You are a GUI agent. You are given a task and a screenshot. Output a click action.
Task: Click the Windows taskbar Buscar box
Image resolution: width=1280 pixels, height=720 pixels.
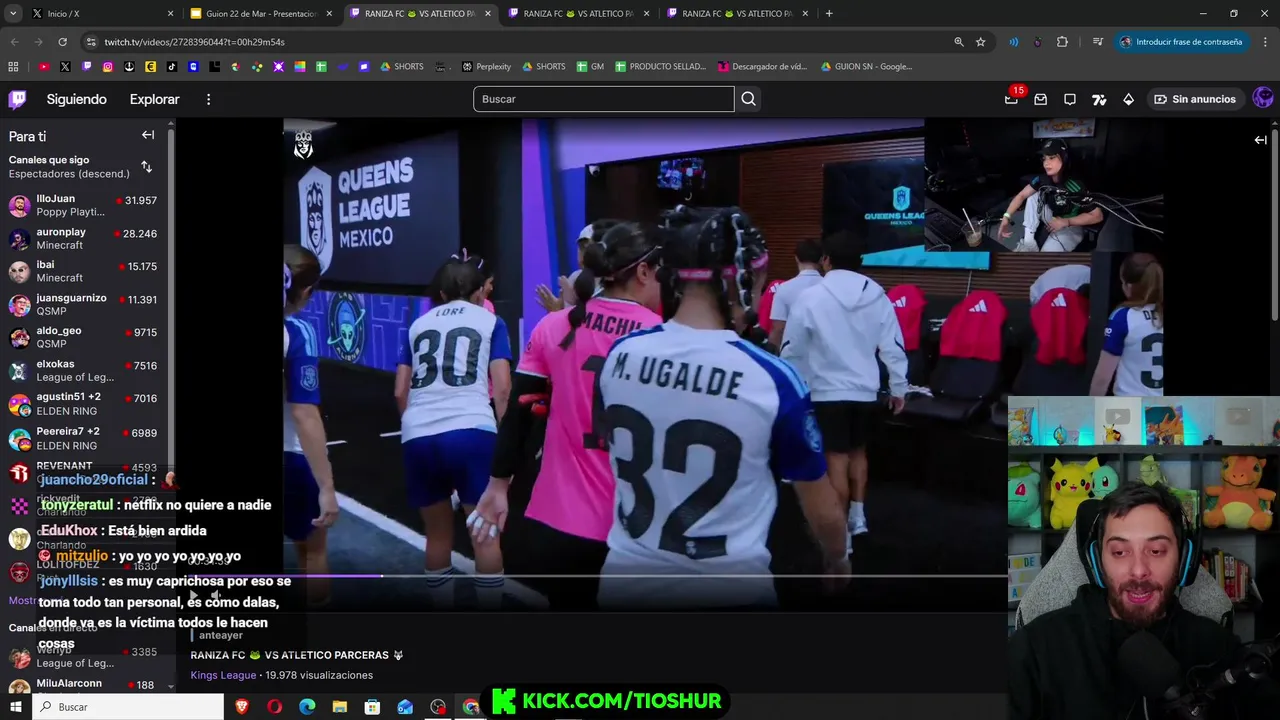(x=128, y=707)
